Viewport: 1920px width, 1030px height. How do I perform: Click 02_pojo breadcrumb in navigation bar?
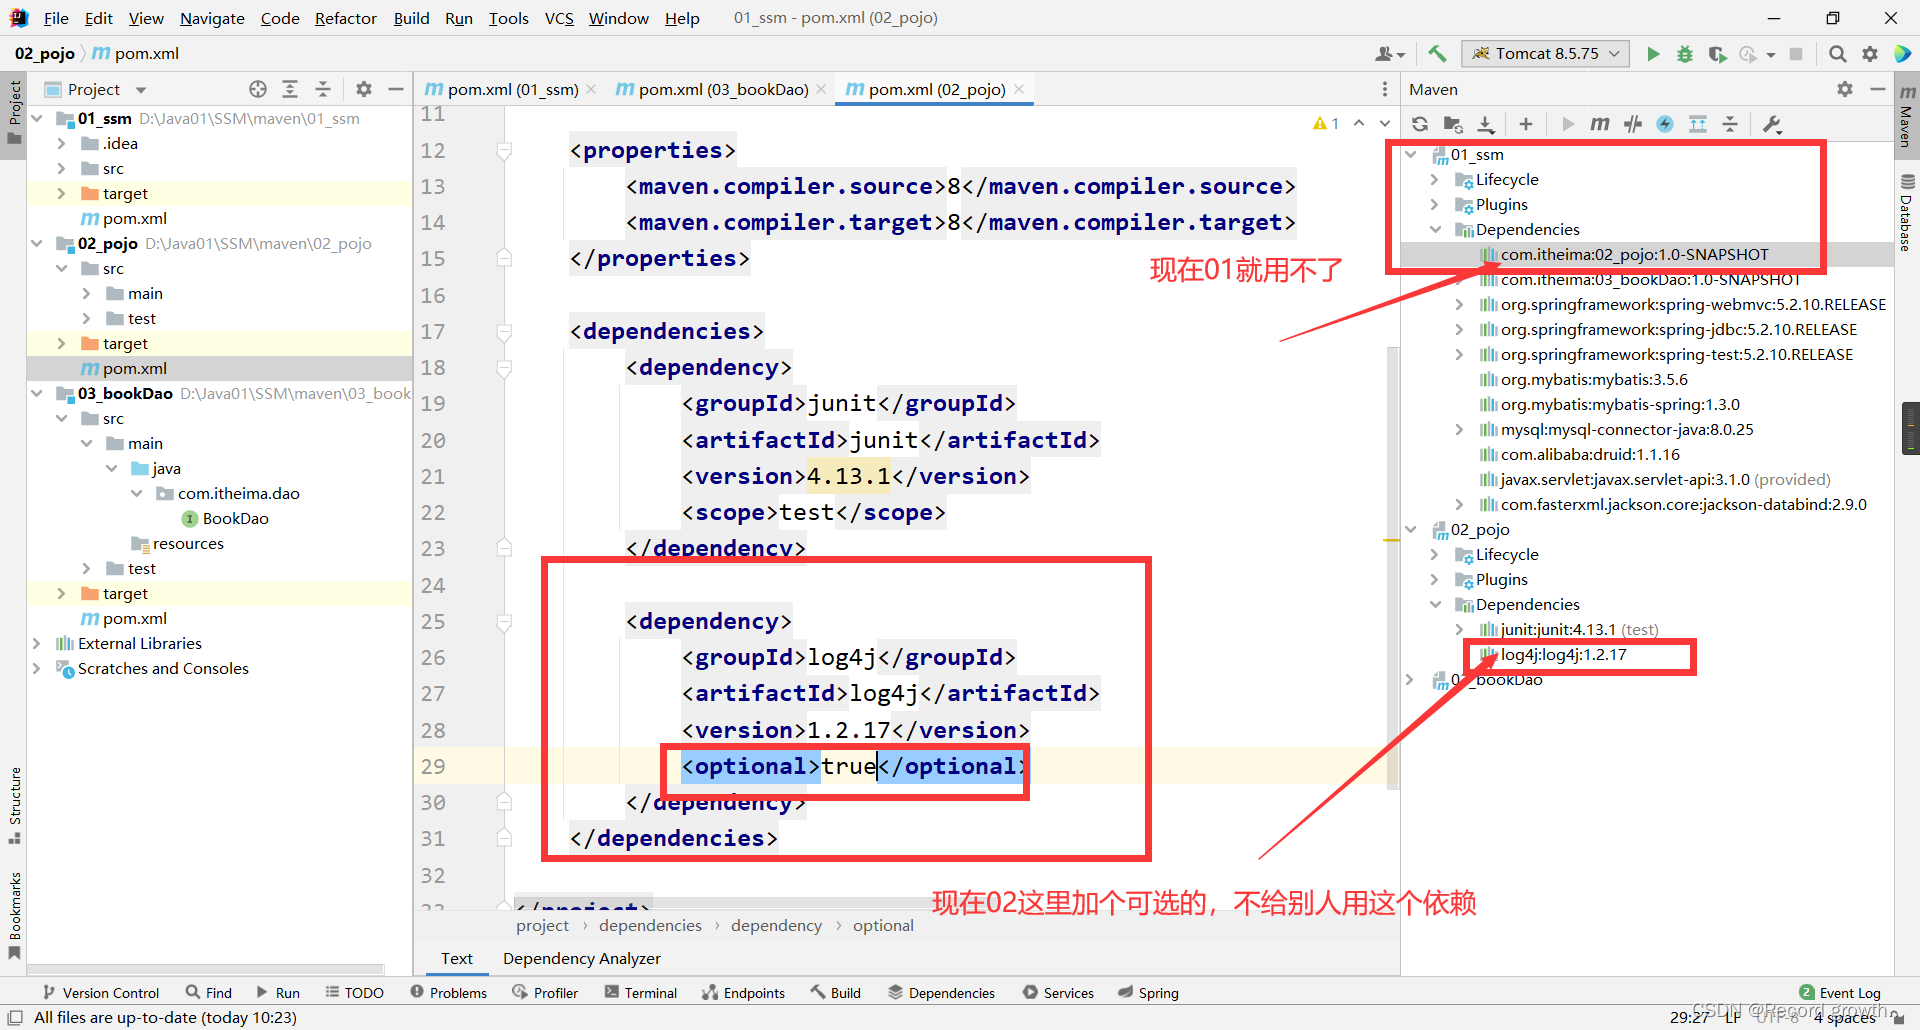[45, 54]
